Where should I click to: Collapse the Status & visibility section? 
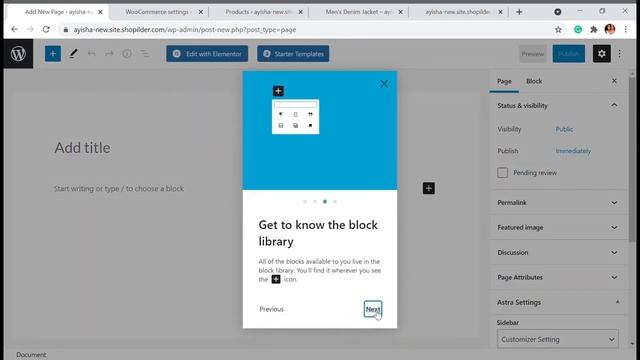pos(614,105)
